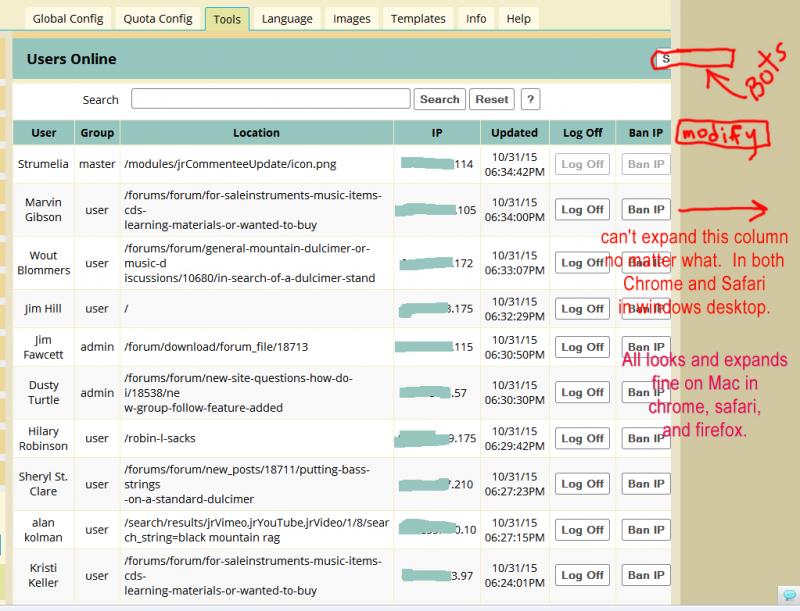800x611 pixels.
Task: Log off user Jim Hill
Action: tap(582, 309)
